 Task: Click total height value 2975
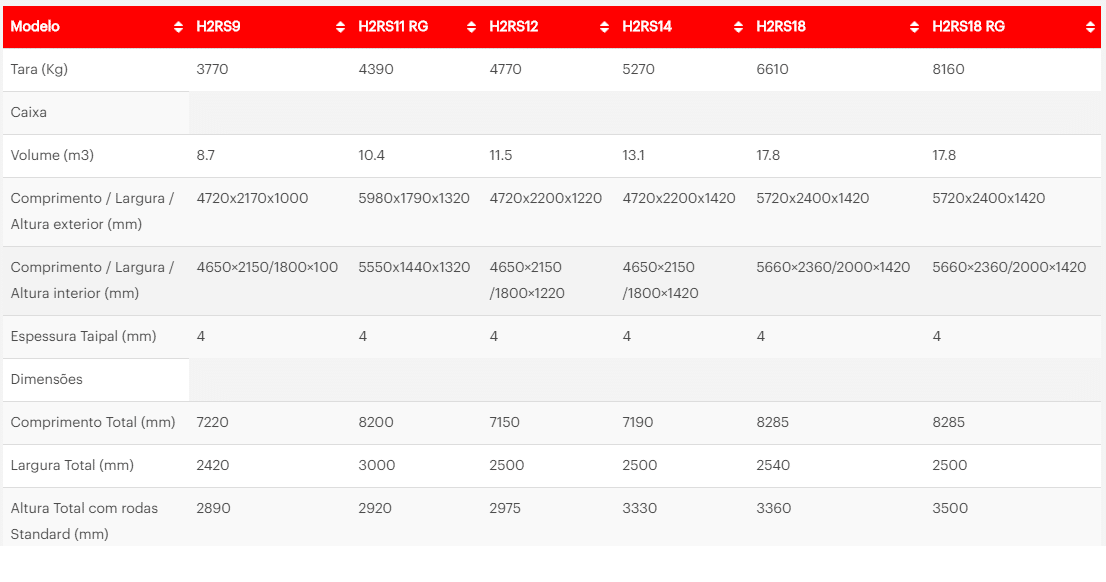pyautogui.click(x=505, y=509)
